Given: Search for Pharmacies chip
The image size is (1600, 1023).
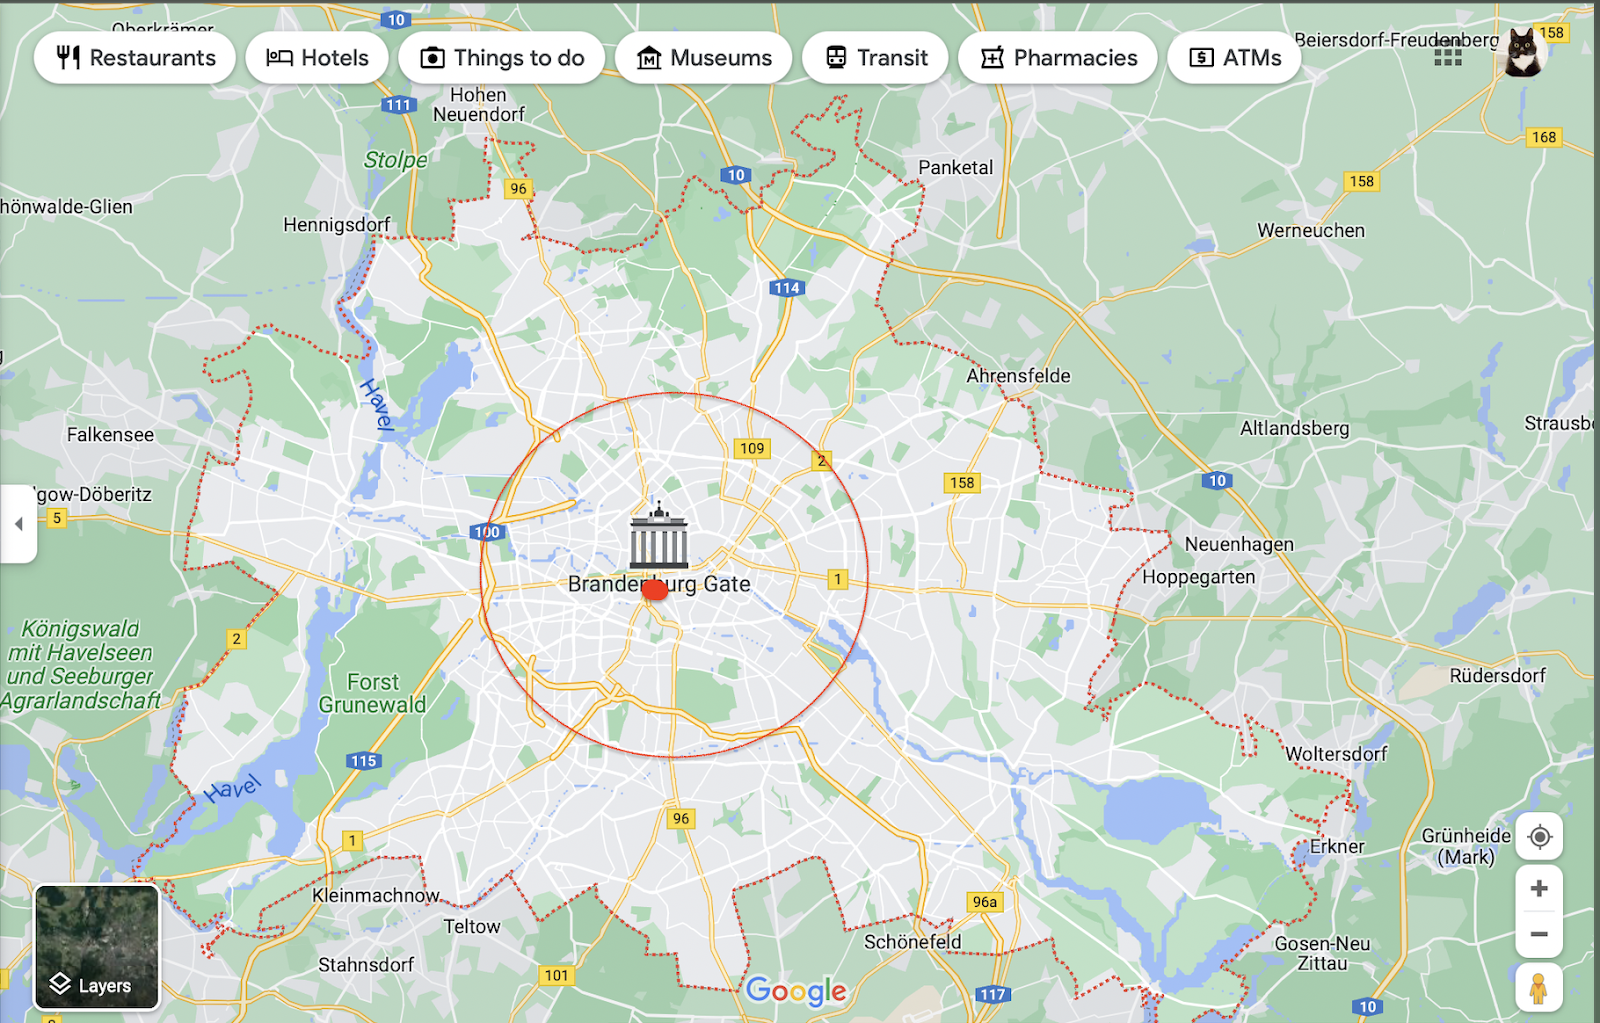Looking at the screenshot, I should tap(1058, 58).
